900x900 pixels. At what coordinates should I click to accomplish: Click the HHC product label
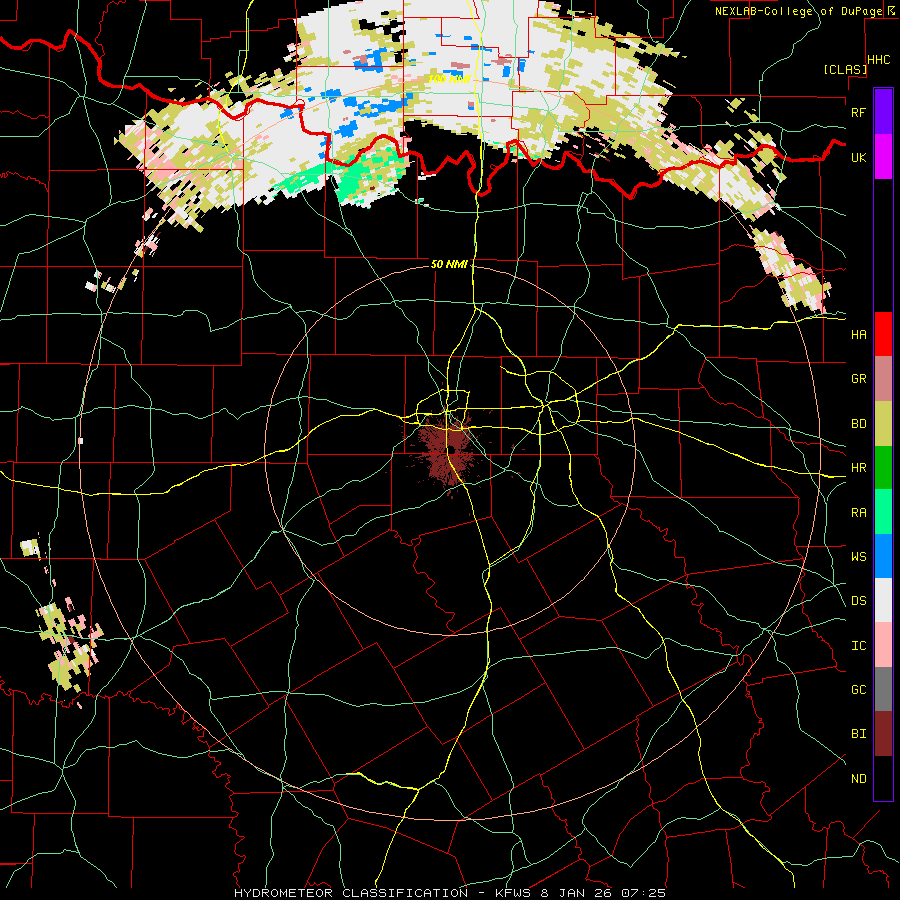878,60
